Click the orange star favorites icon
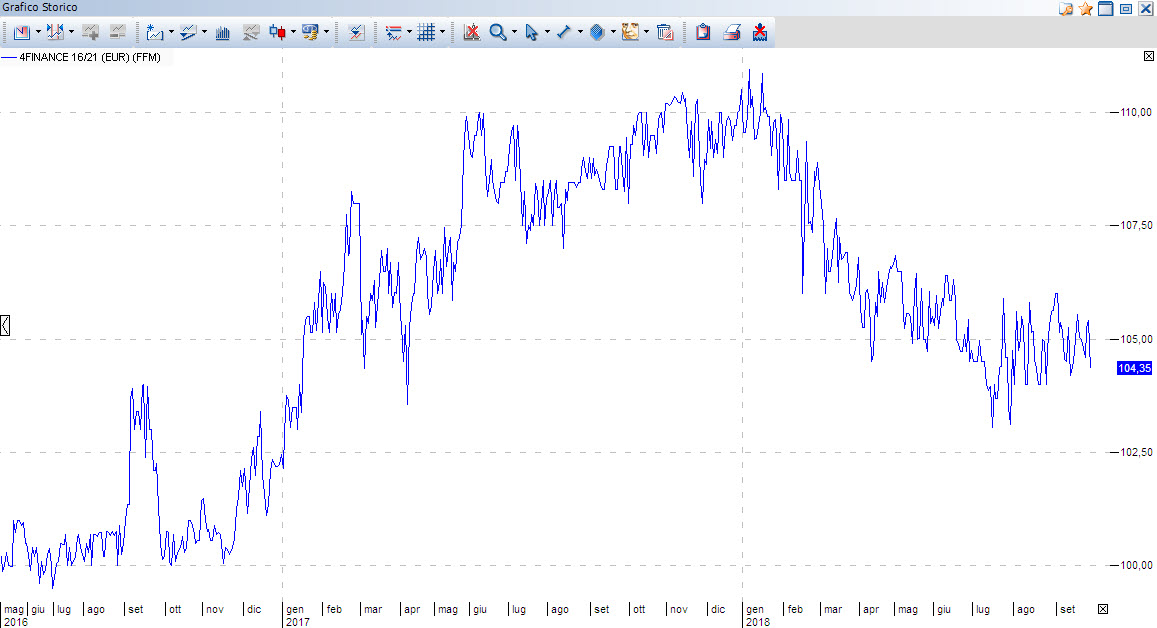Image resolution: width=1157 pixels, height=628 pixels. pos(1085,8)
